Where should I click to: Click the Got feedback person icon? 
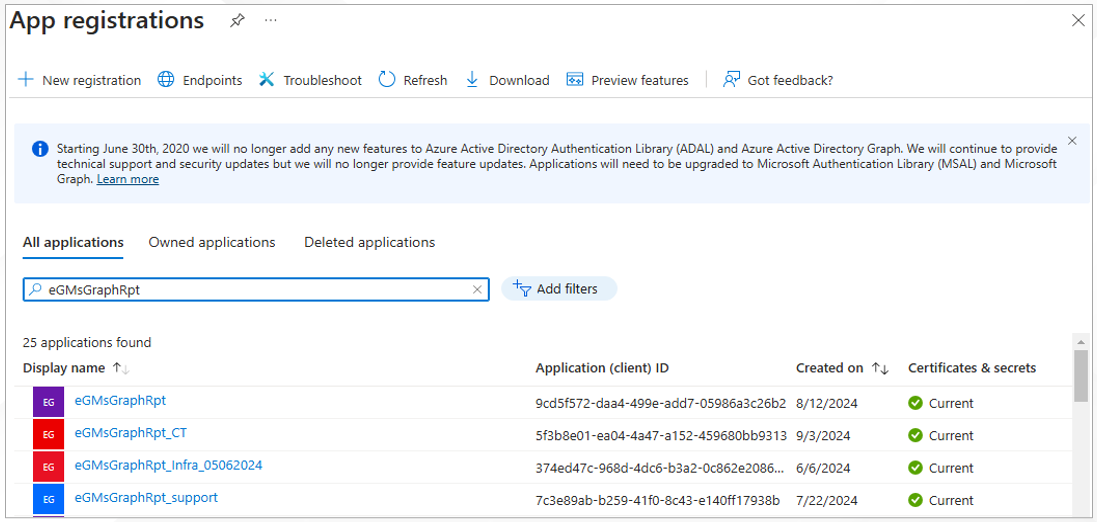[x=731, y=80]
